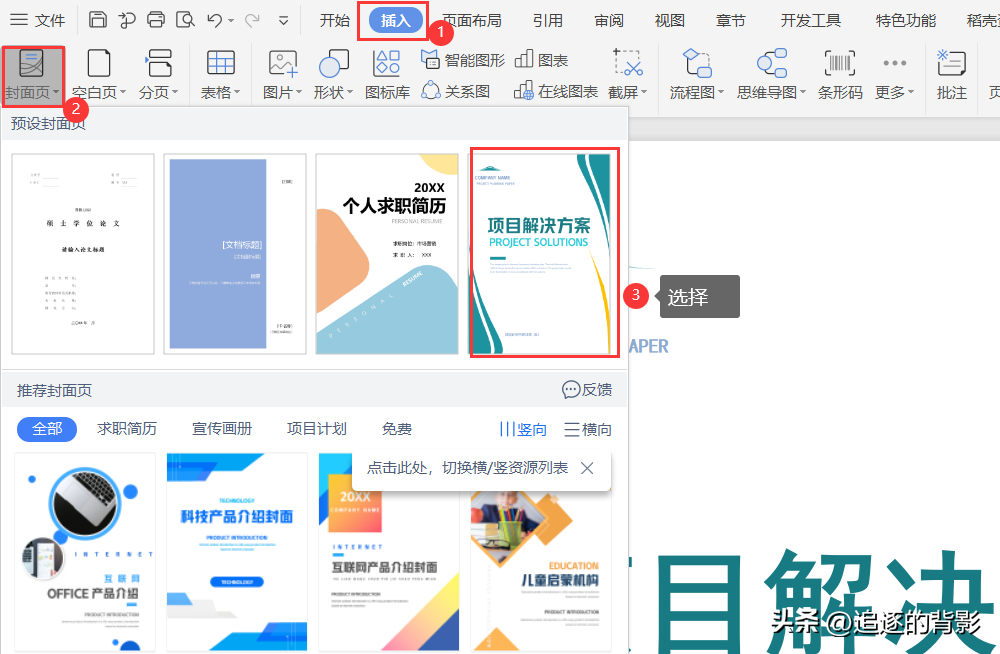The width and height of the screenshot is (1000, 654).
Task: Open the 图片 picture dropdown
Action: [x=283, y=76]
